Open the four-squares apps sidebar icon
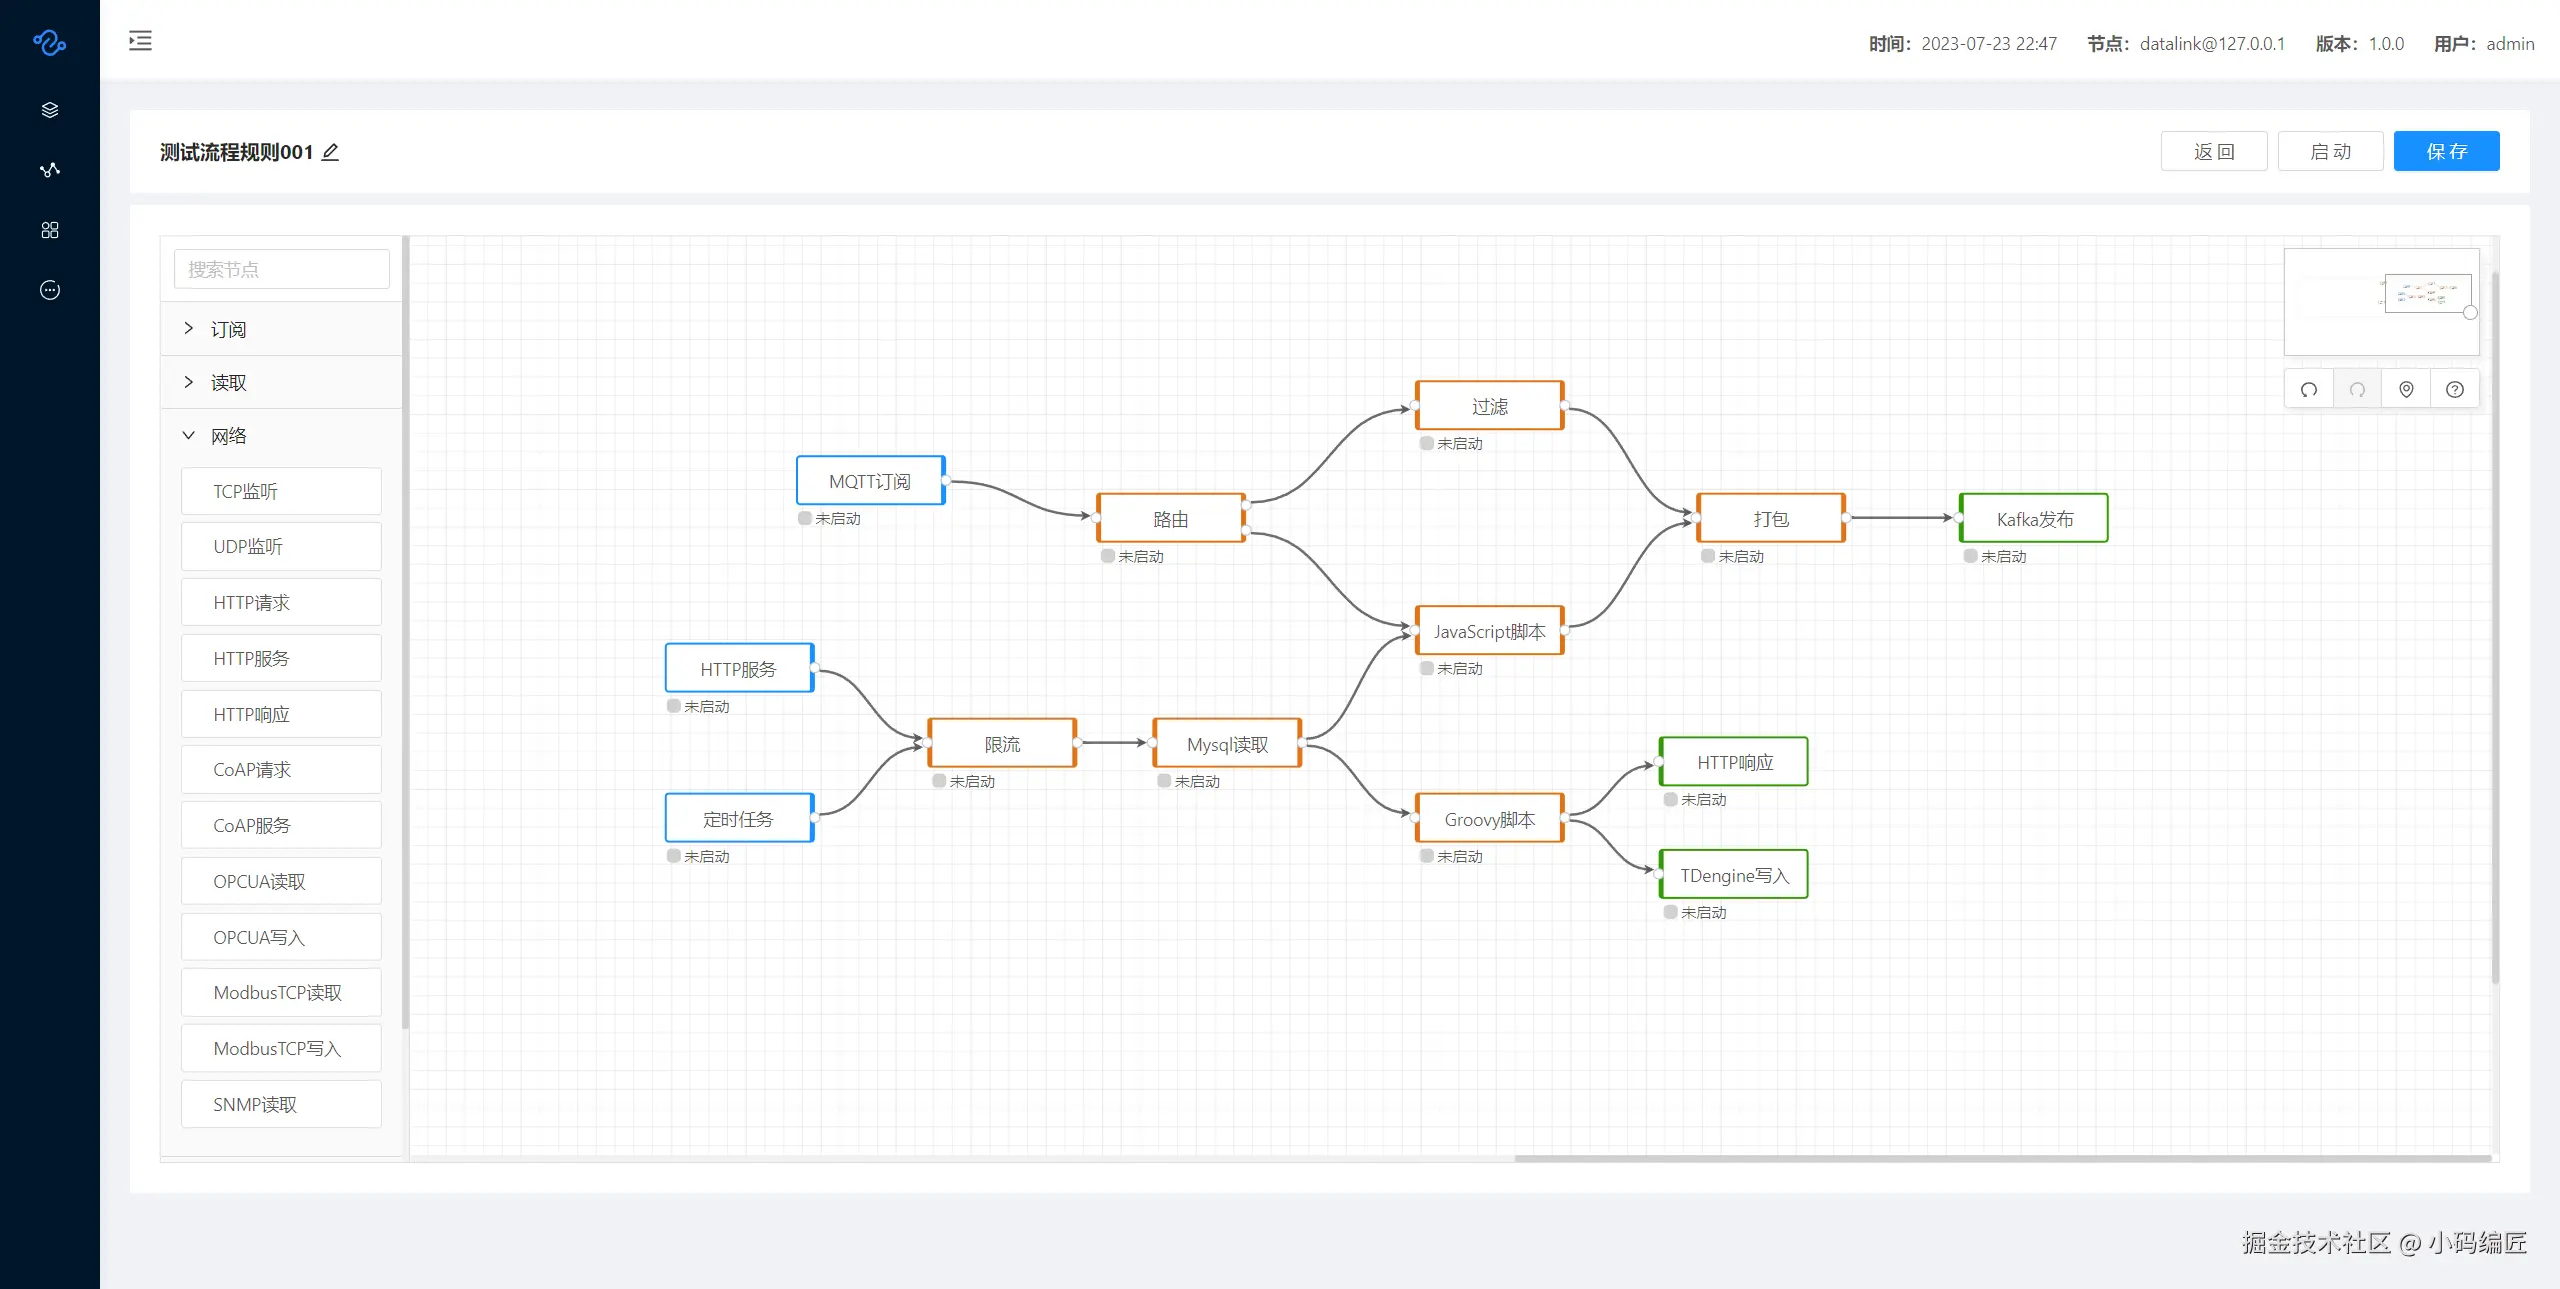Viewport: 2560px width, 1289px height. (50, 230)
